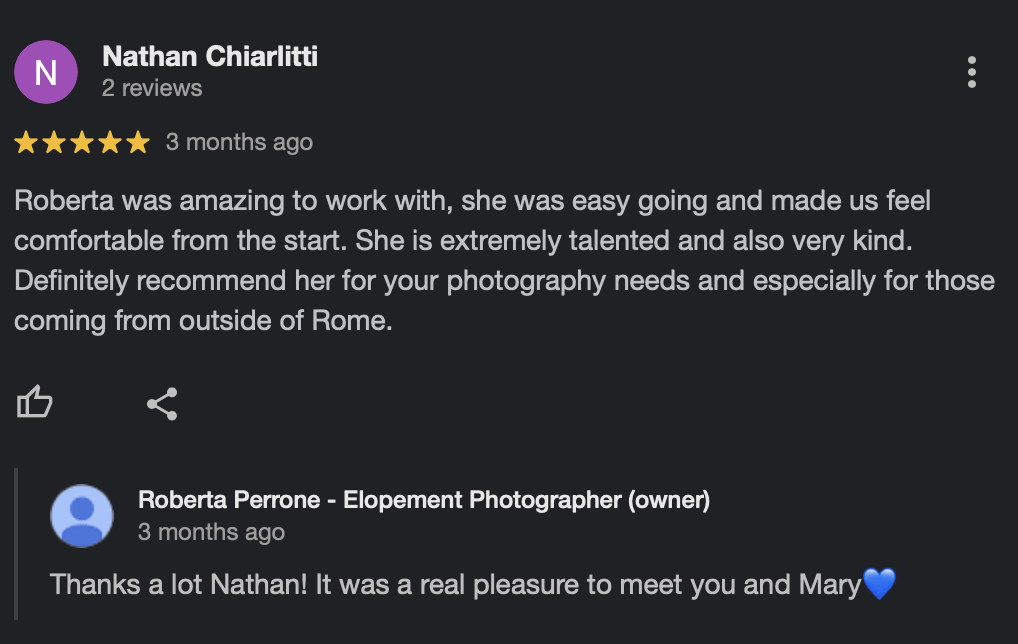The width and height of the screenshot is (1018, 644).
Task: Open the three-dot more options menu
Action: tap(971, 72)
